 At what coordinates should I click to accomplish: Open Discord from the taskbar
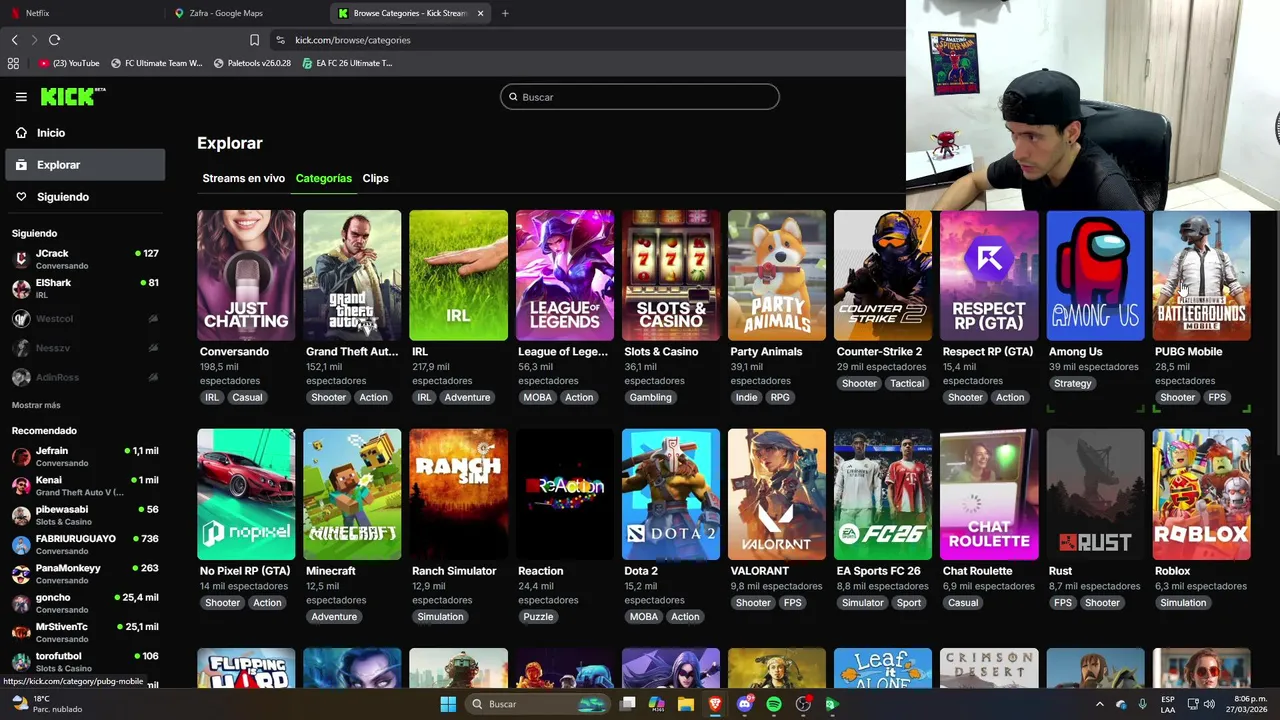pos(744,704)
